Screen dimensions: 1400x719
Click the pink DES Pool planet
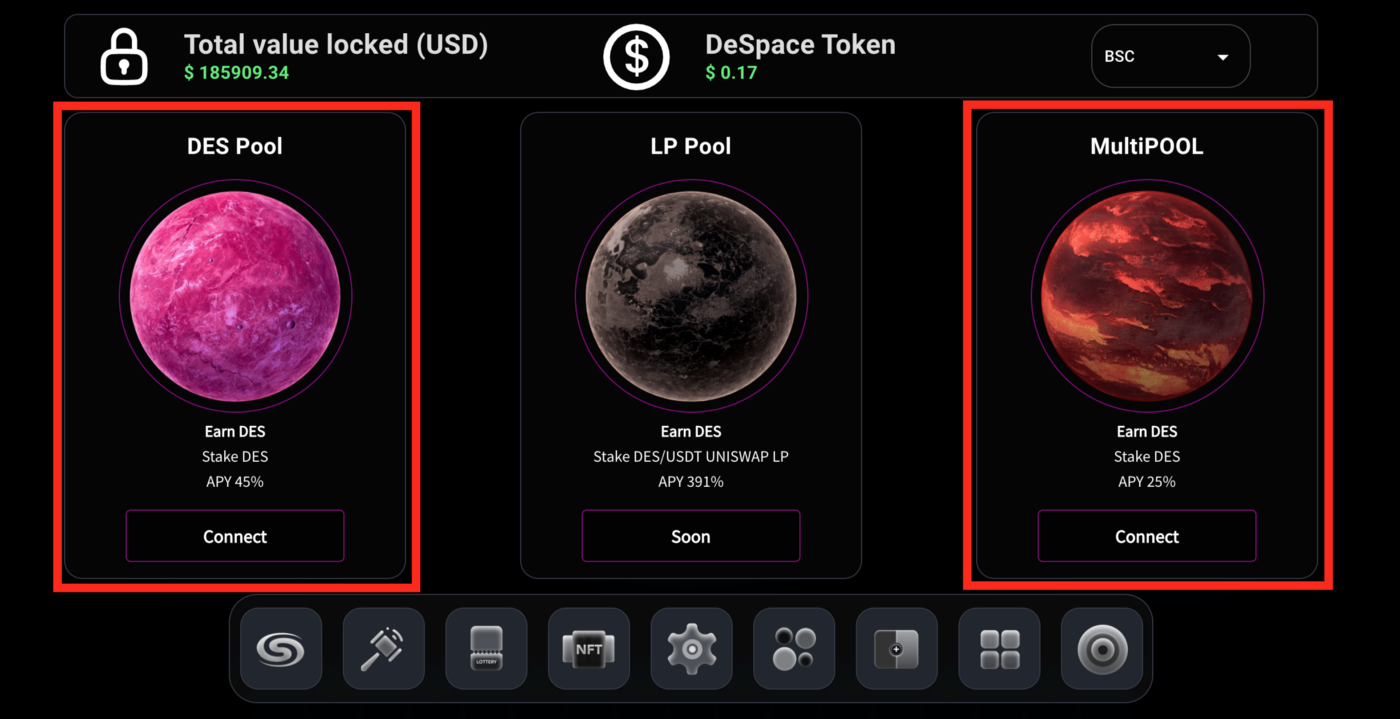[x=235, y=297]
